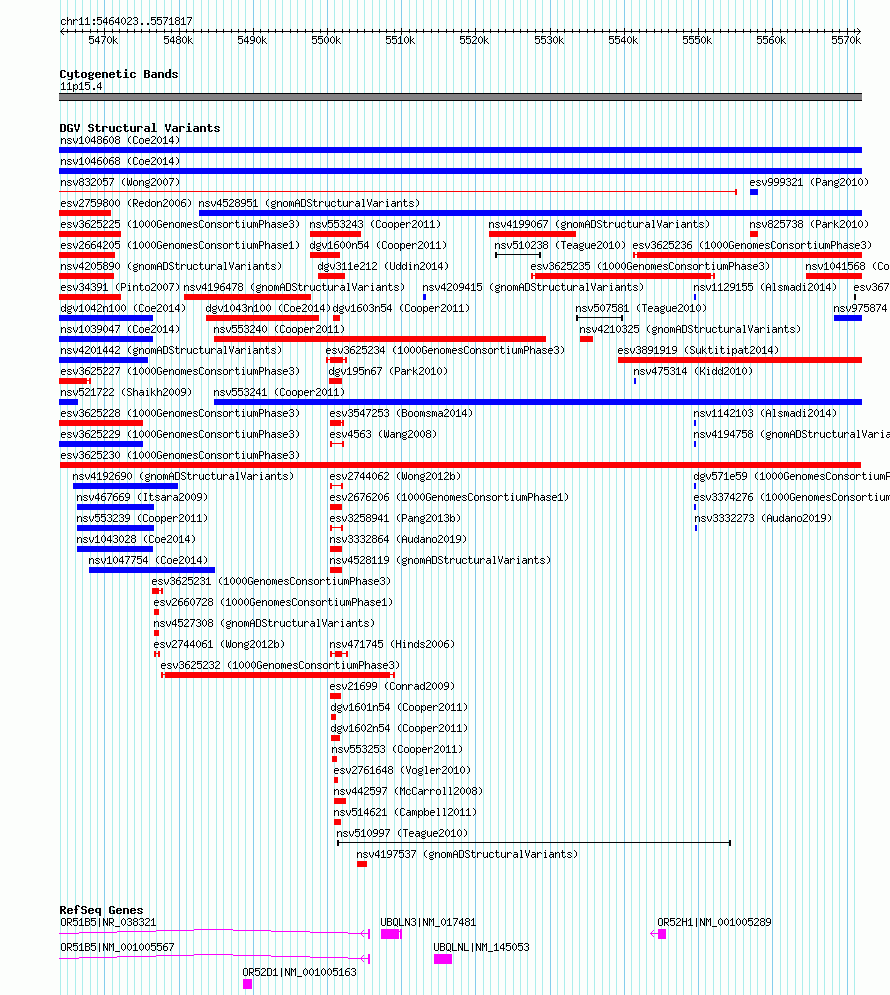The width and height of the screenshot is (890, 995).
Task: Click nsv4210325 (gnomADStructuralVariants) label
Action: pos(690,329)
